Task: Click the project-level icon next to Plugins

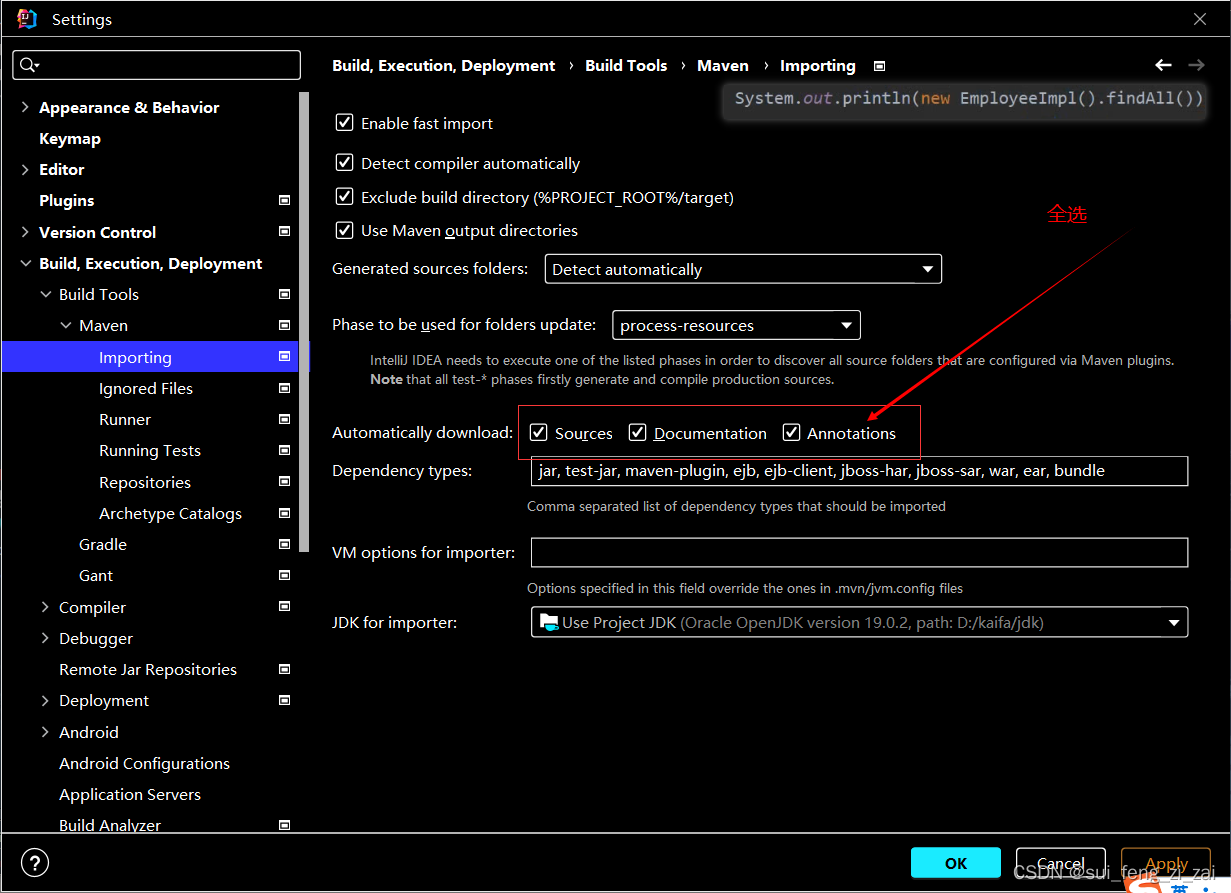Action: click(x=284, y=200)
